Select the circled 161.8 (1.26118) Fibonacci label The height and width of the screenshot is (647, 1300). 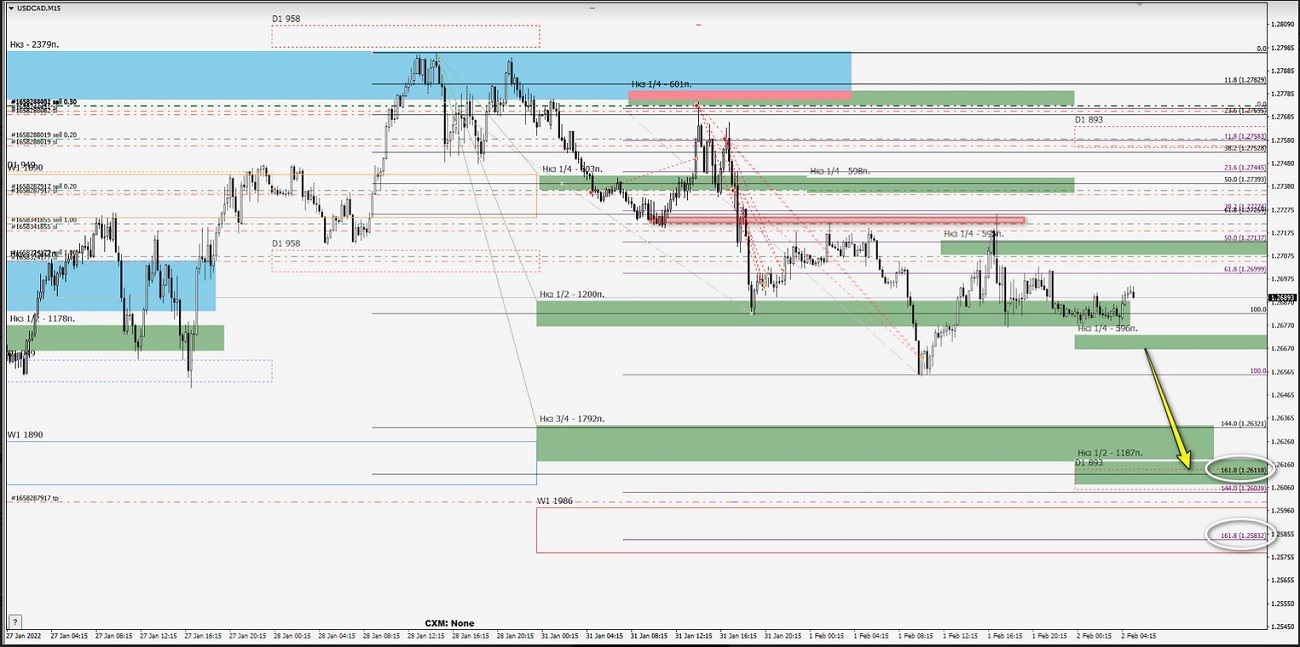pos(1238,469)
